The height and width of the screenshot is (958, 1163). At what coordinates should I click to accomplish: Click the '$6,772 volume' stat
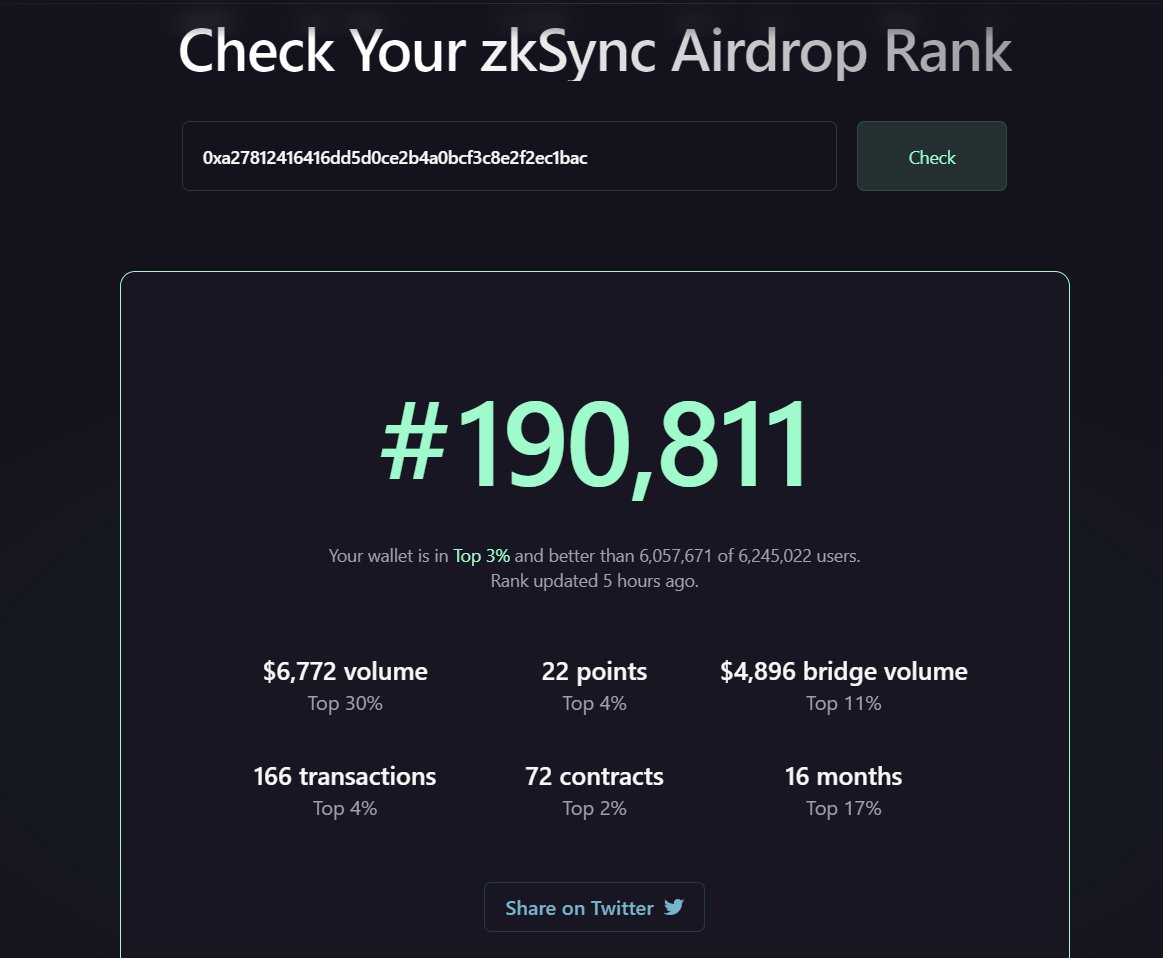(345, 671)
